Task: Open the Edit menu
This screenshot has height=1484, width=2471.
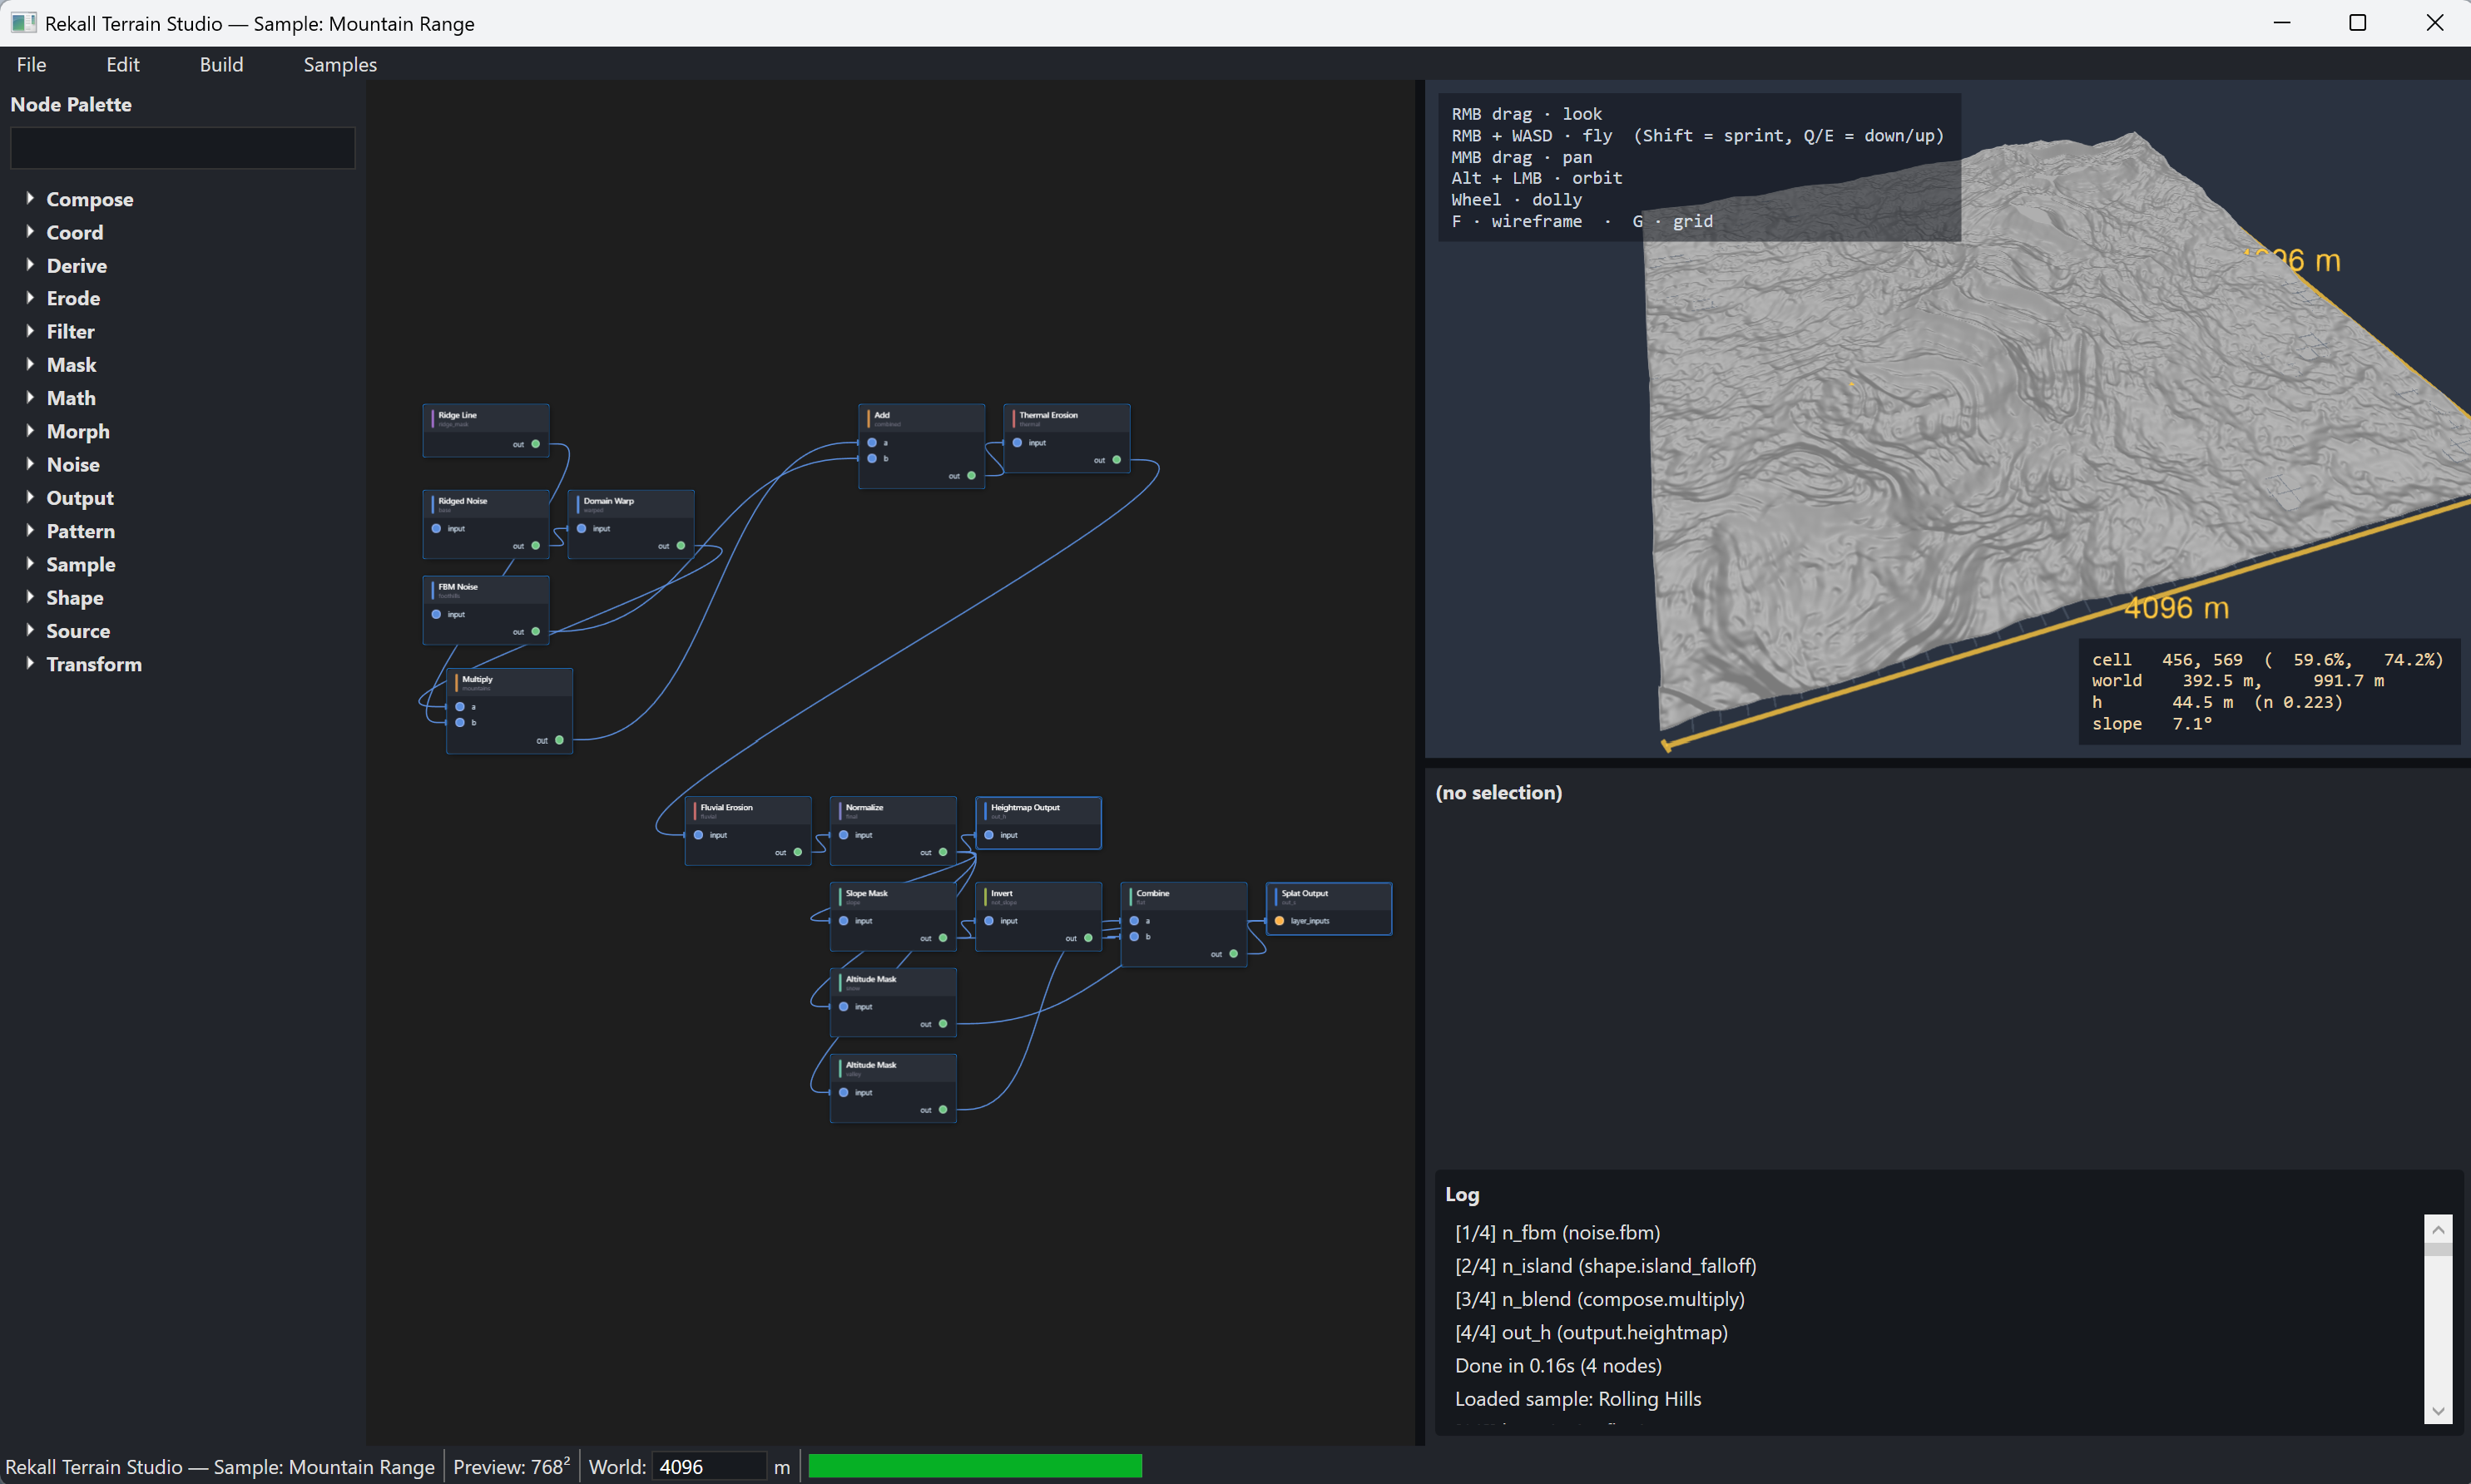Action: [x=123, y=64]
